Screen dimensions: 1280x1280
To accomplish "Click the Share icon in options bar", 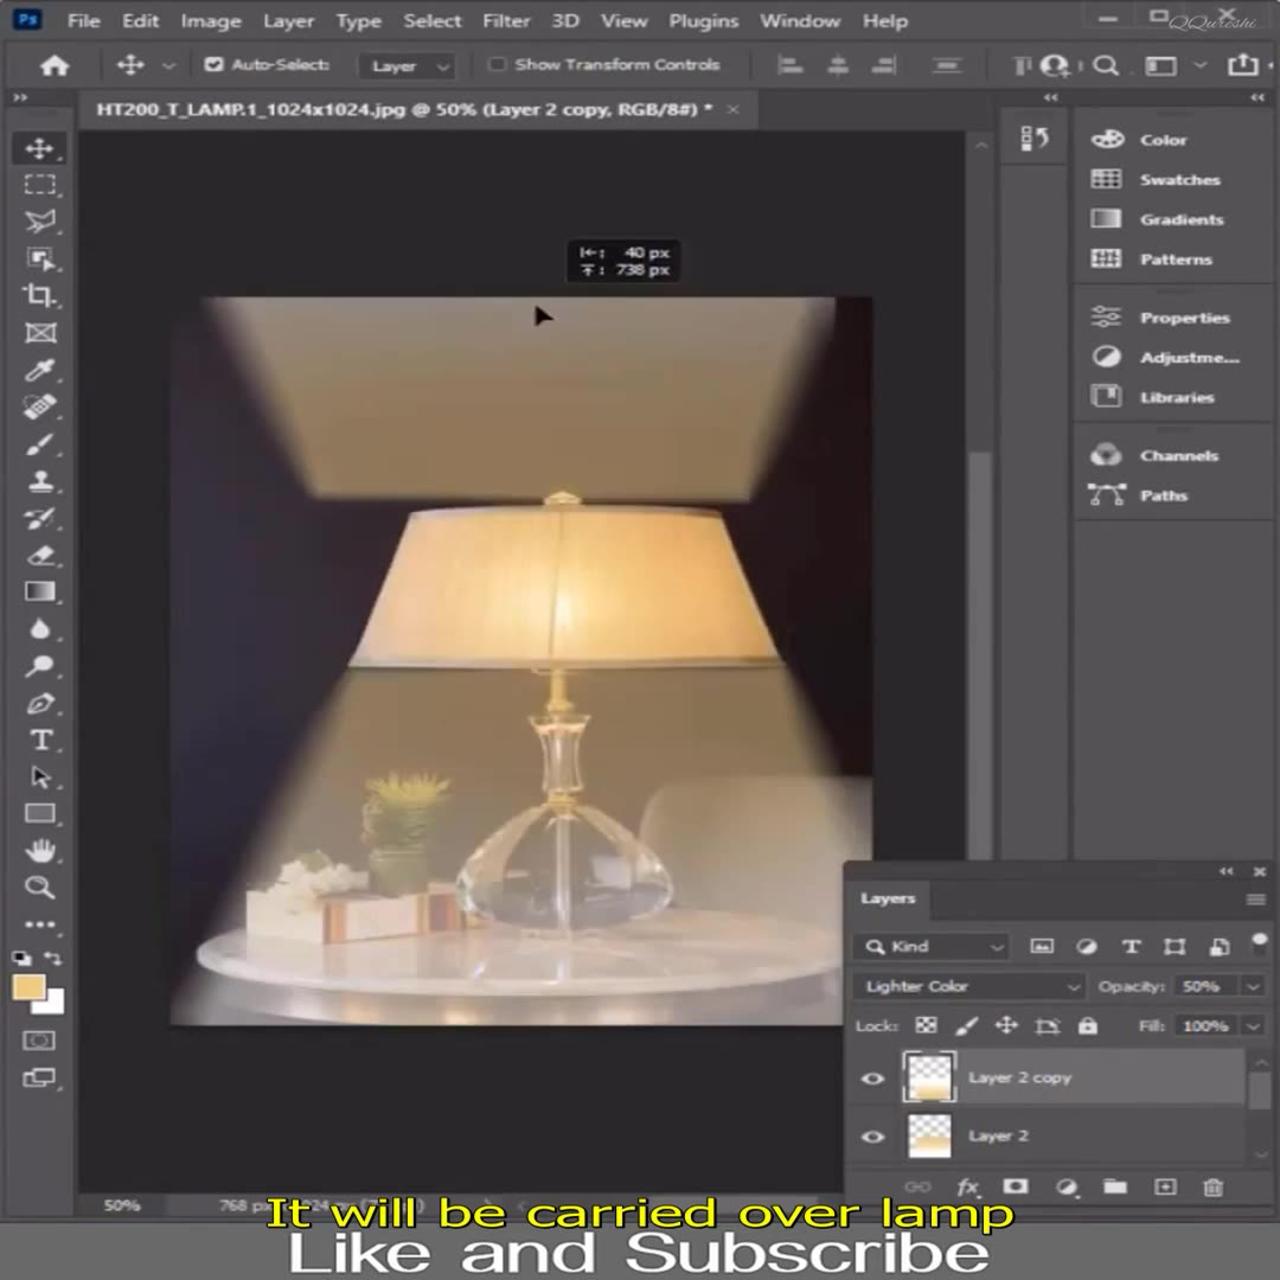I will (x=1243, y=65).
